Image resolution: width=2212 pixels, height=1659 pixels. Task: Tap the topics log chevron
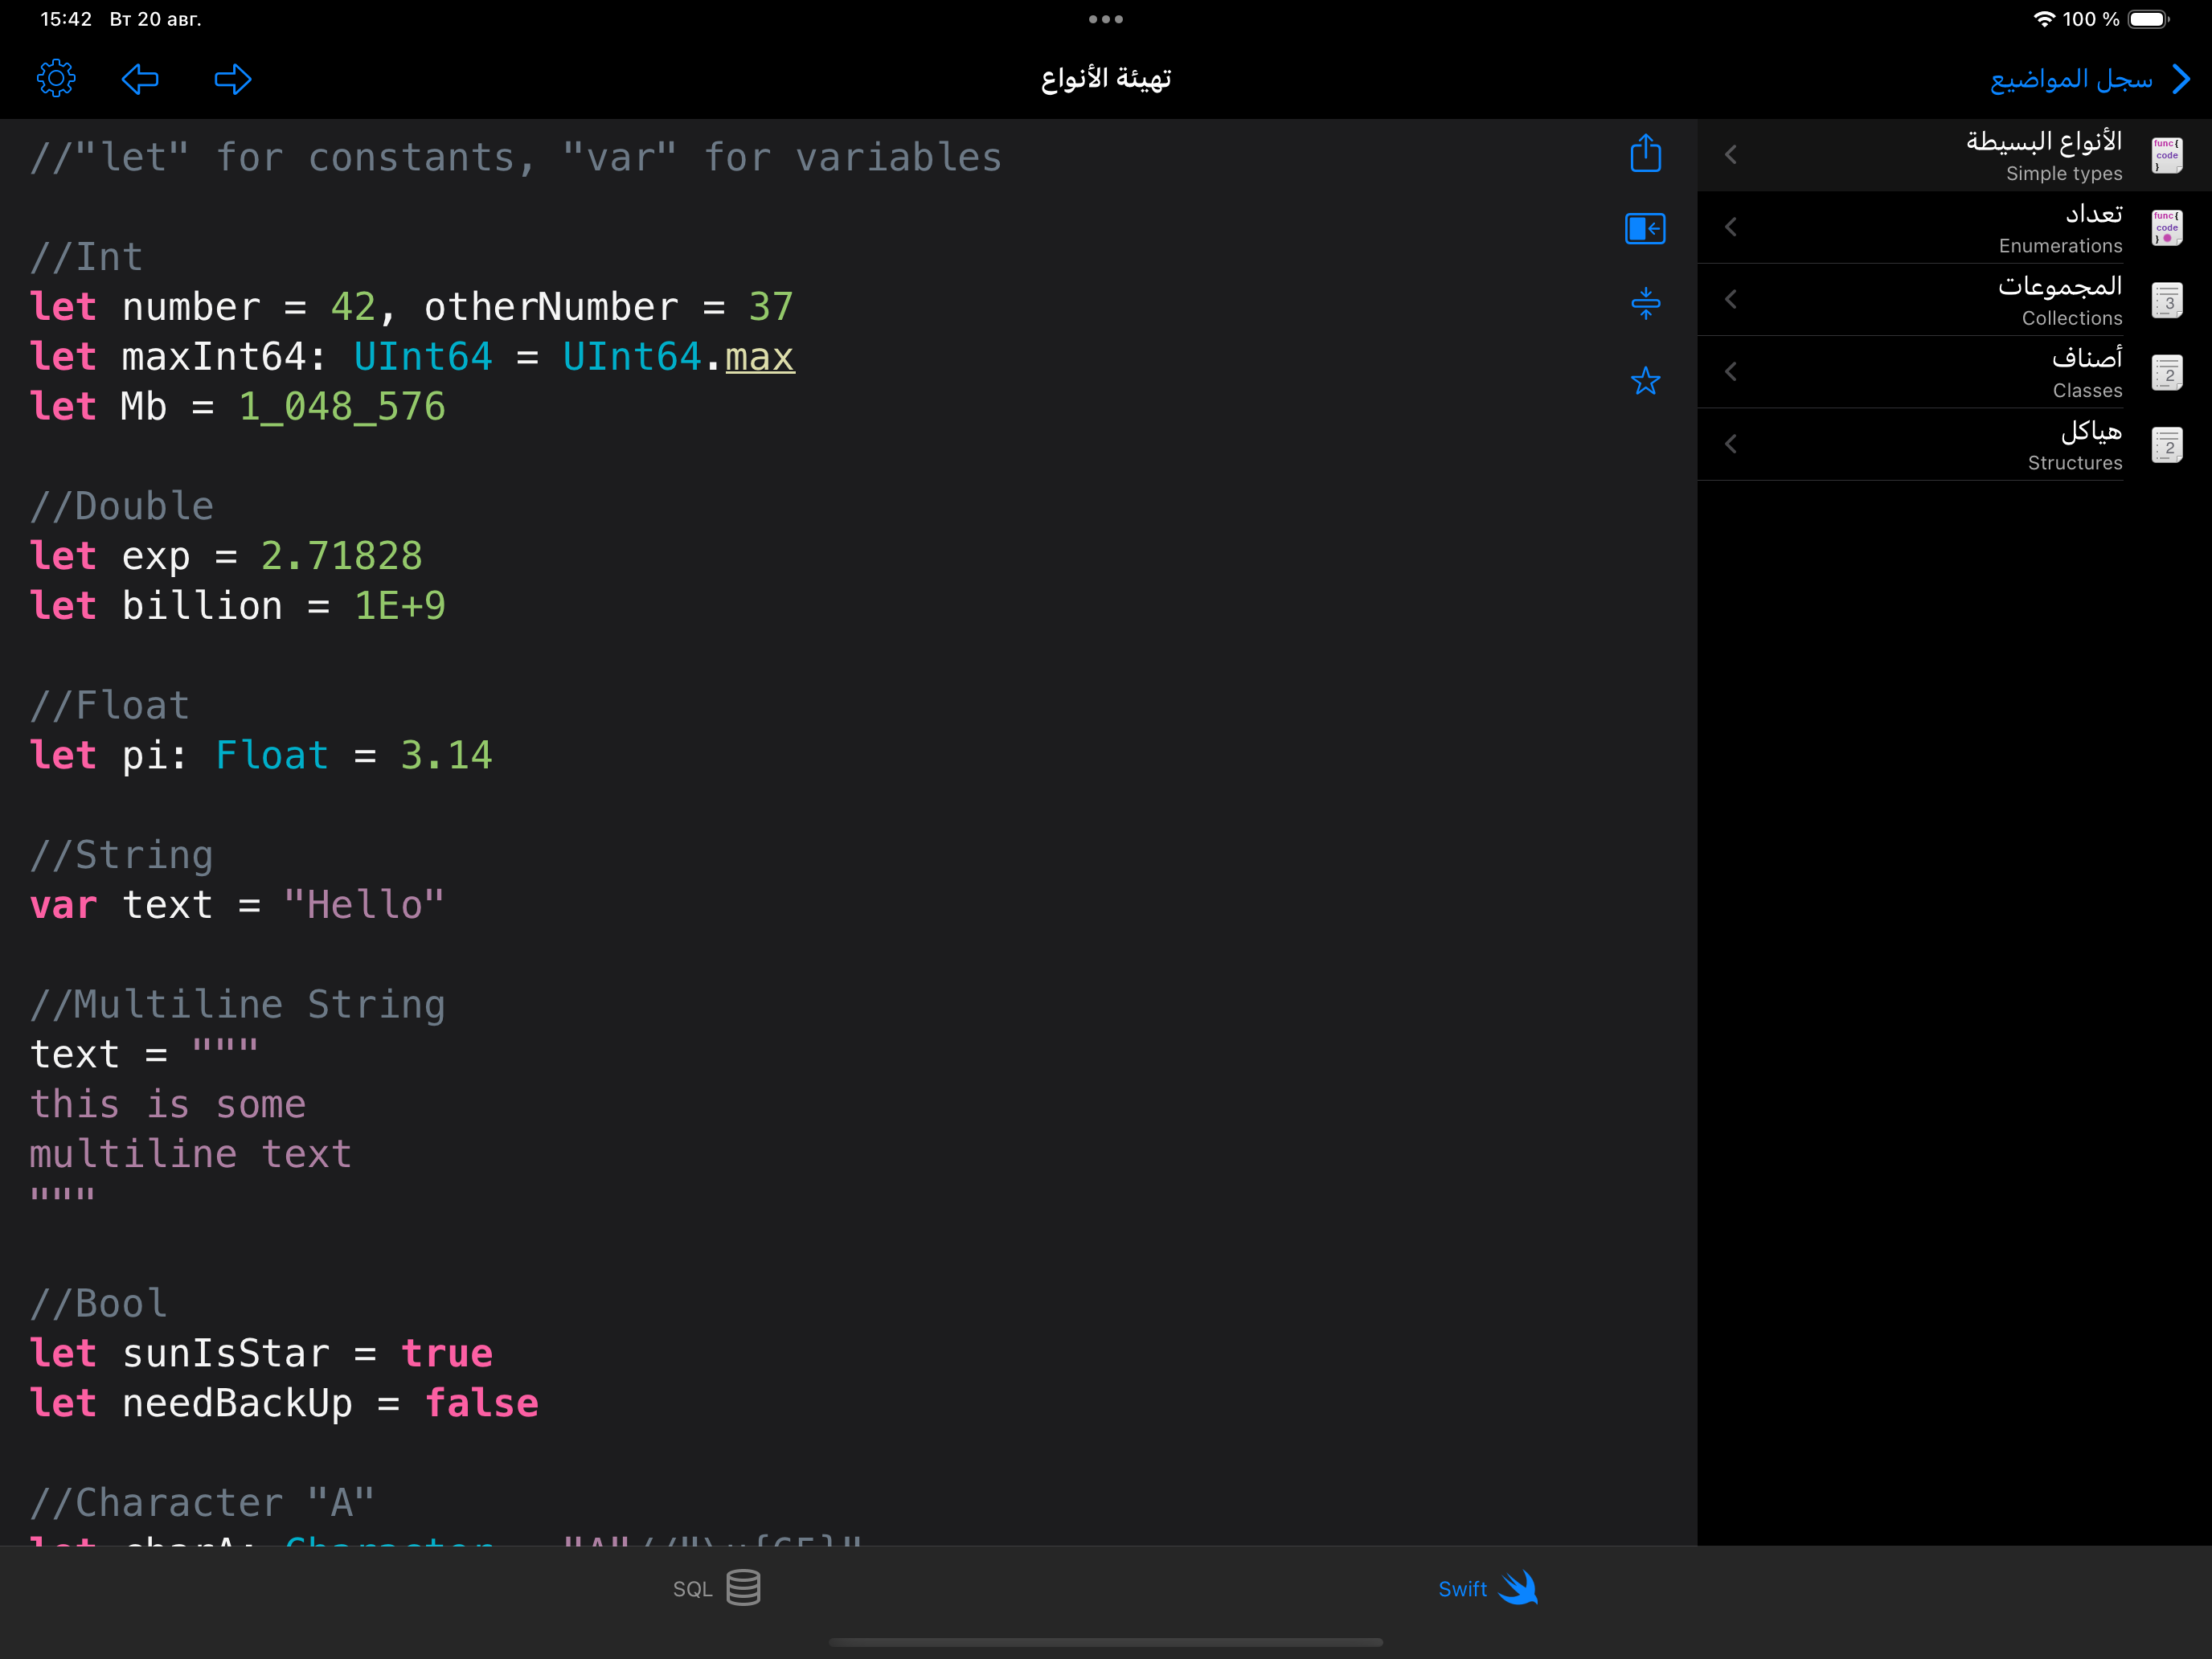2182,79
